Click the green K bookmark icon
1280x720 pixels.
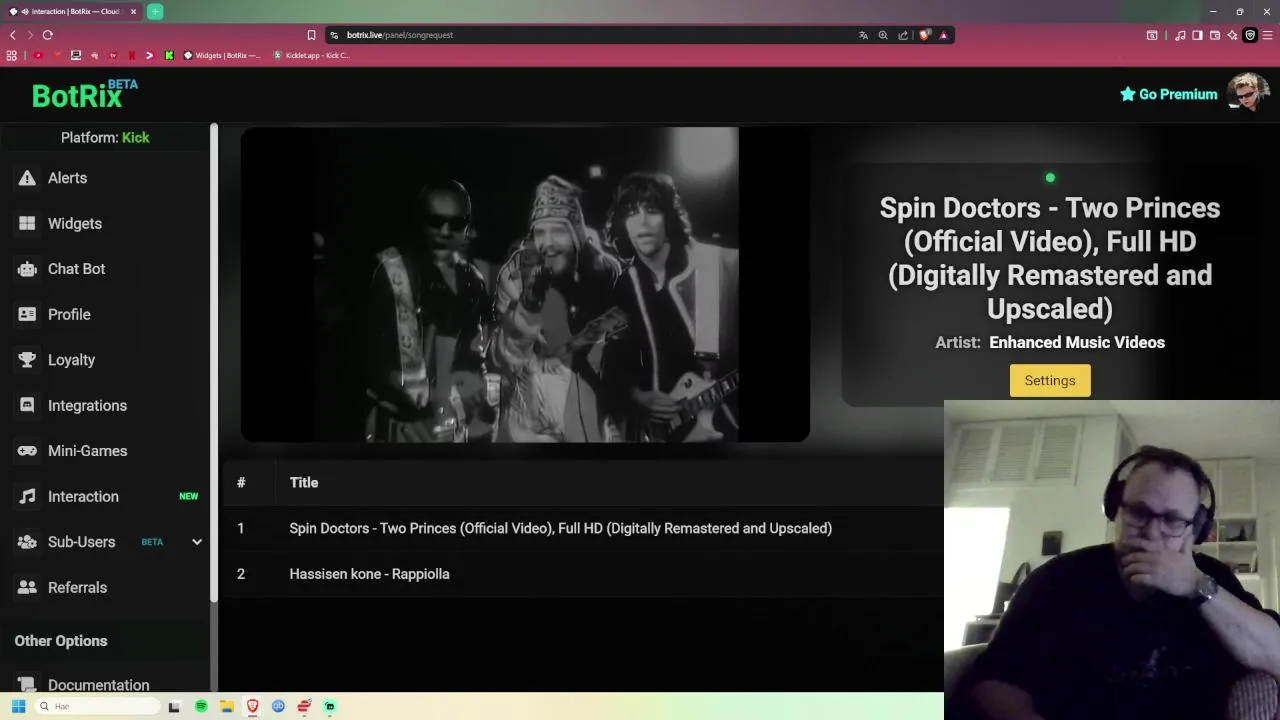tap(169, 55)
